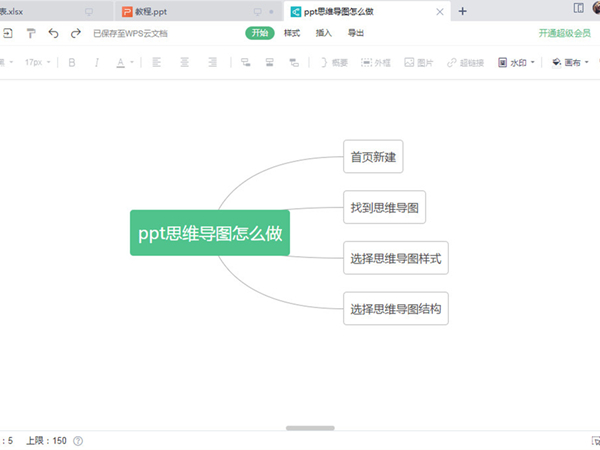
Task: Click the 概要 summary icon
Action: click(x=335, y=62)
